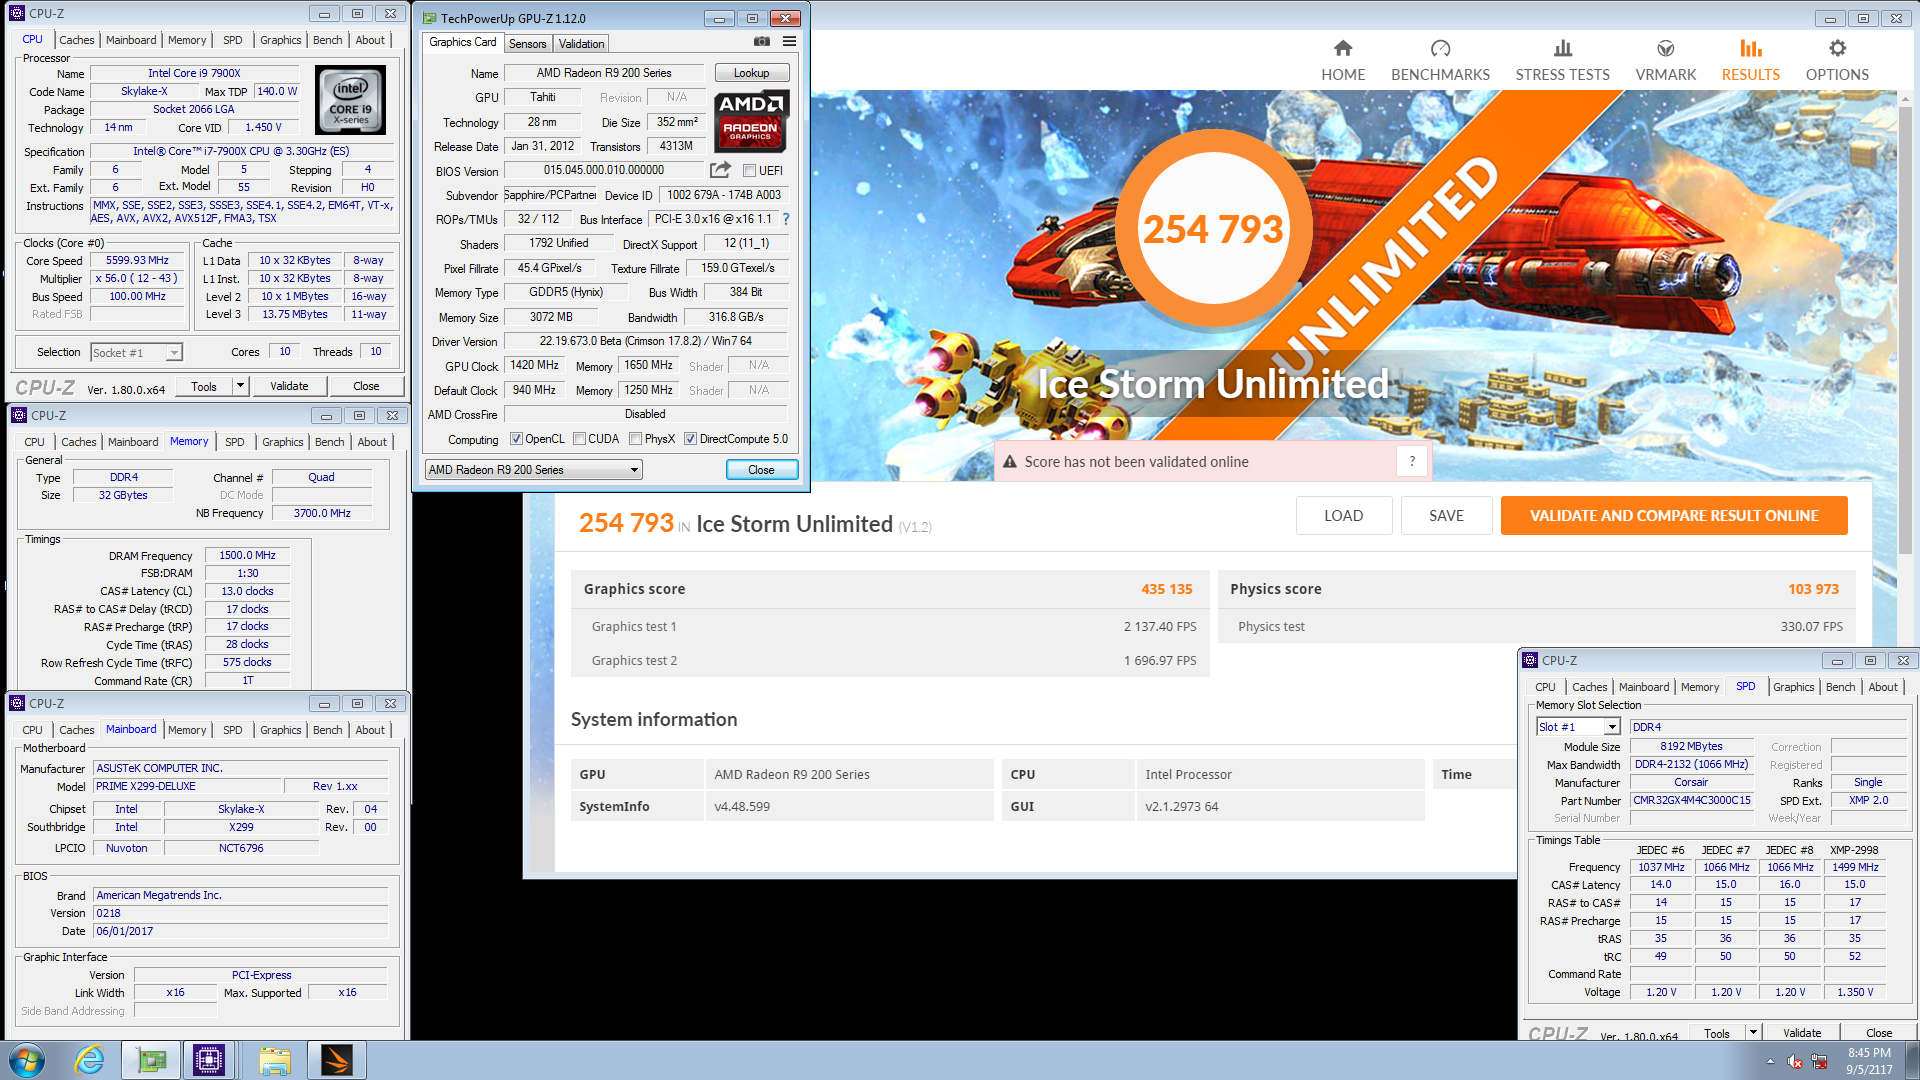Click the help question mark on the validation warning
1920x1080 pixels.
tap(1412, 461)
